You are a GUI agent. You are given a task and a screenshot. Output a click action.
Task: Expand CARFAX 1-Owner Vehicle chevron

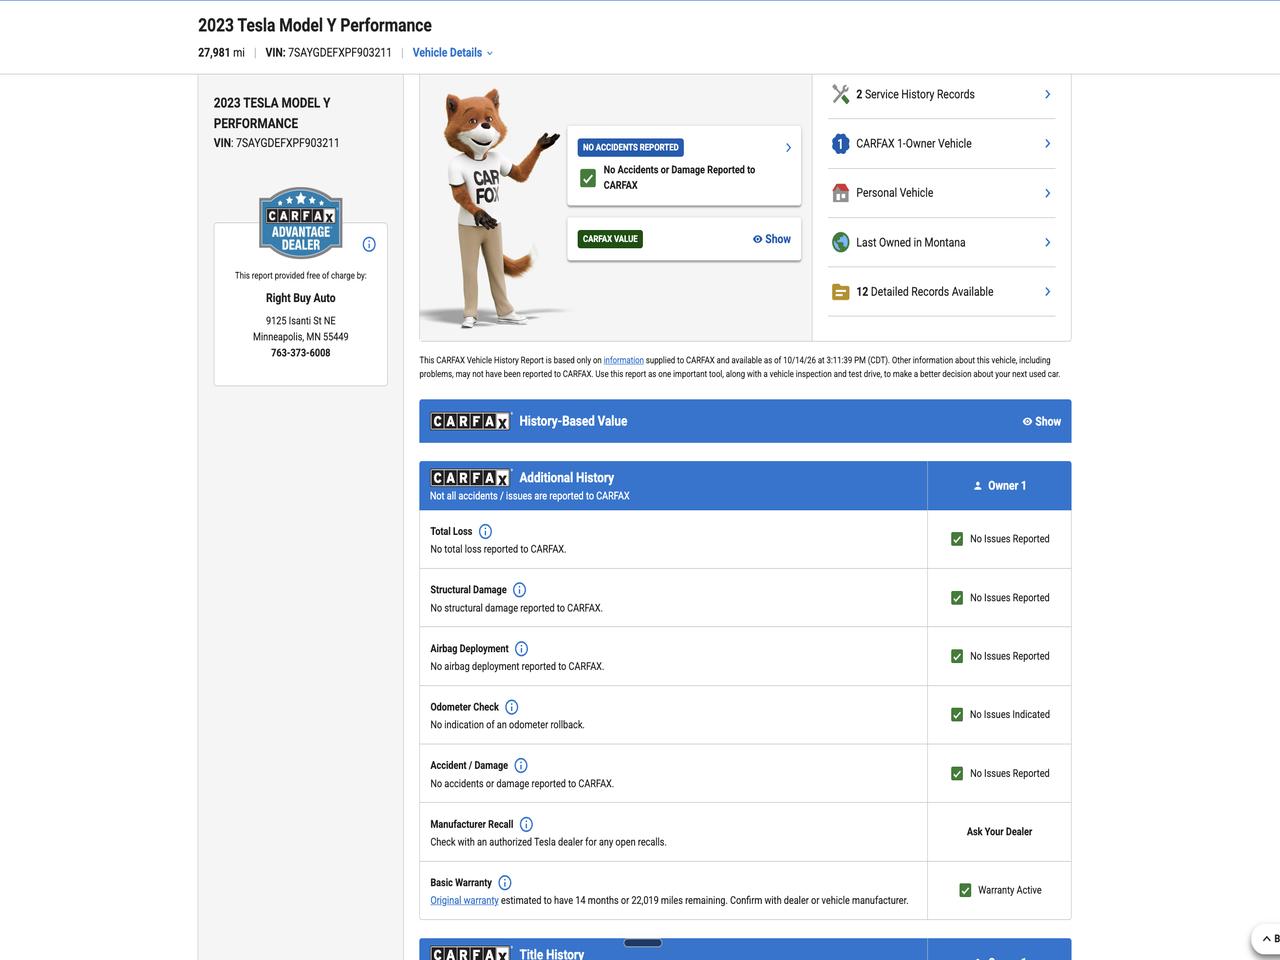click(1047, 144)
